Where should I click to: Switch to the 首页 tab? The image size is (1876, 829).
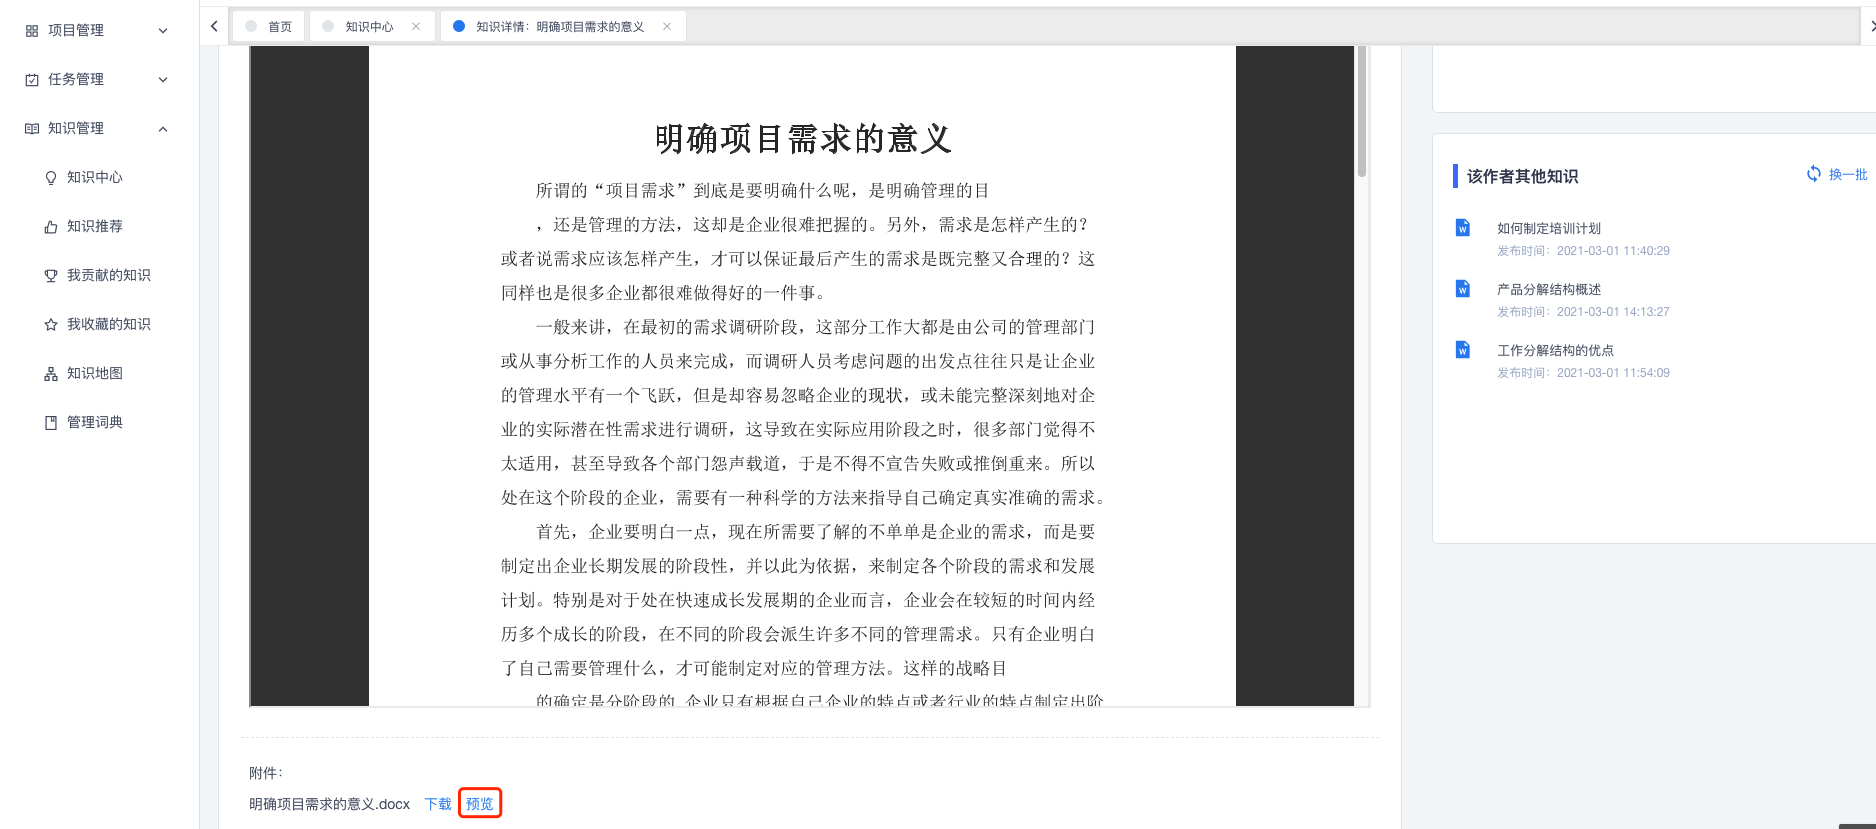coord(269,27)
